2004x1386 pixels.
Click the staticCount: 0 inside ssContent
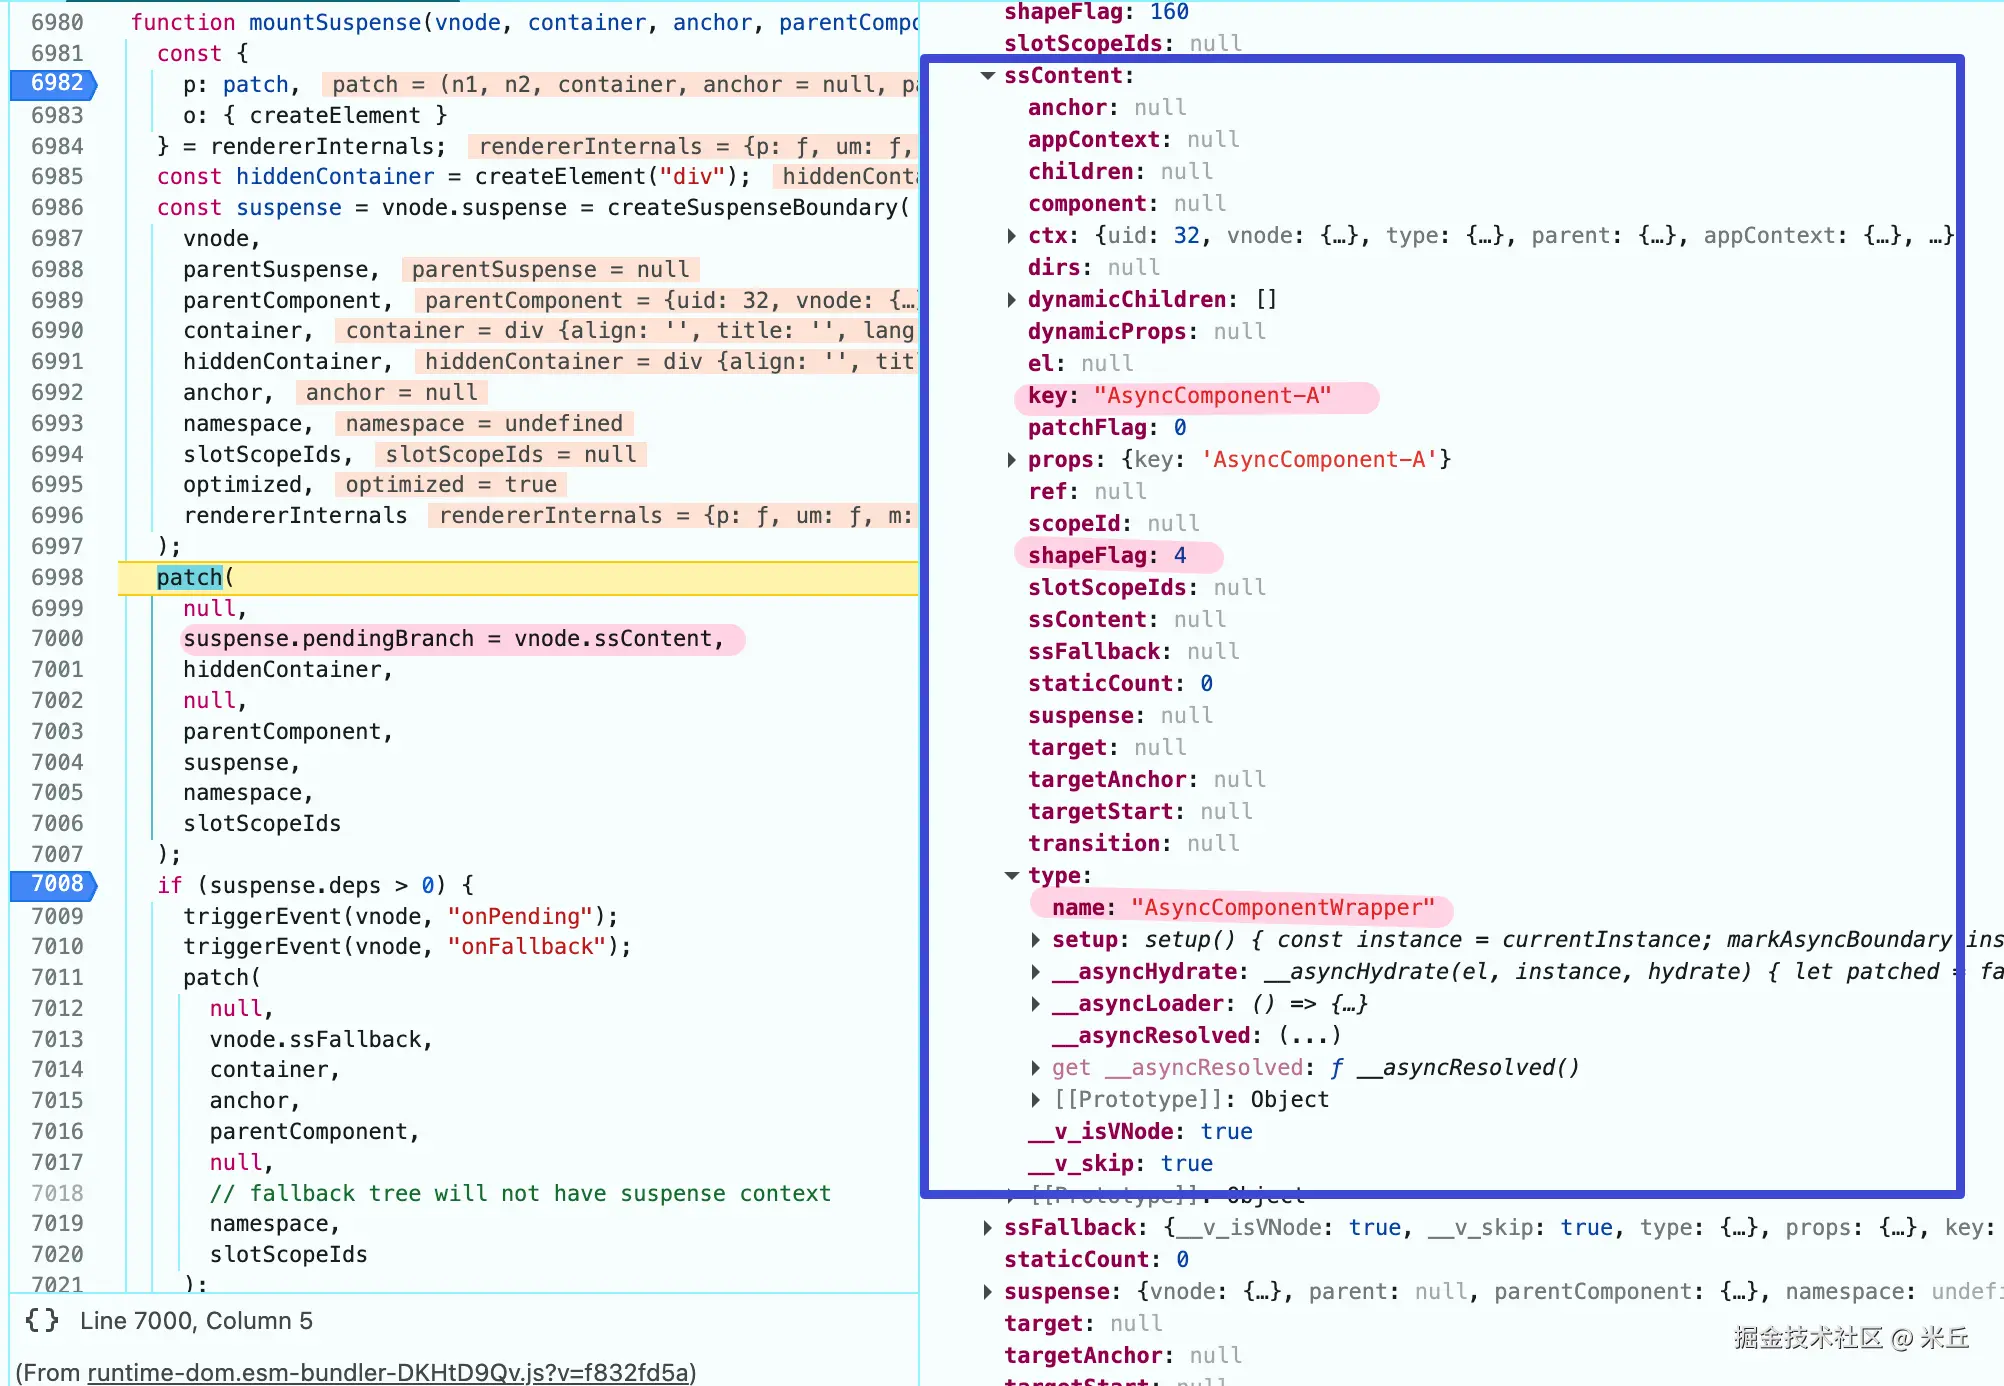click(1120, 684)
